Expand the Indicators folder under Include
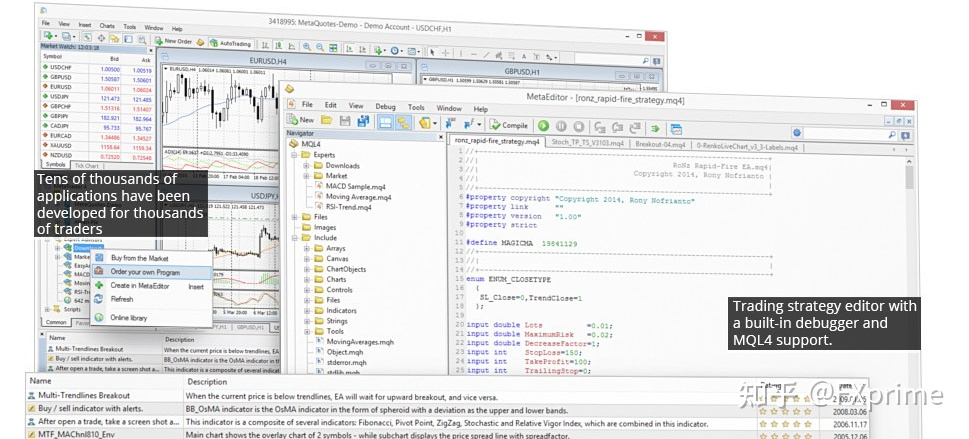 coord(306,310)
